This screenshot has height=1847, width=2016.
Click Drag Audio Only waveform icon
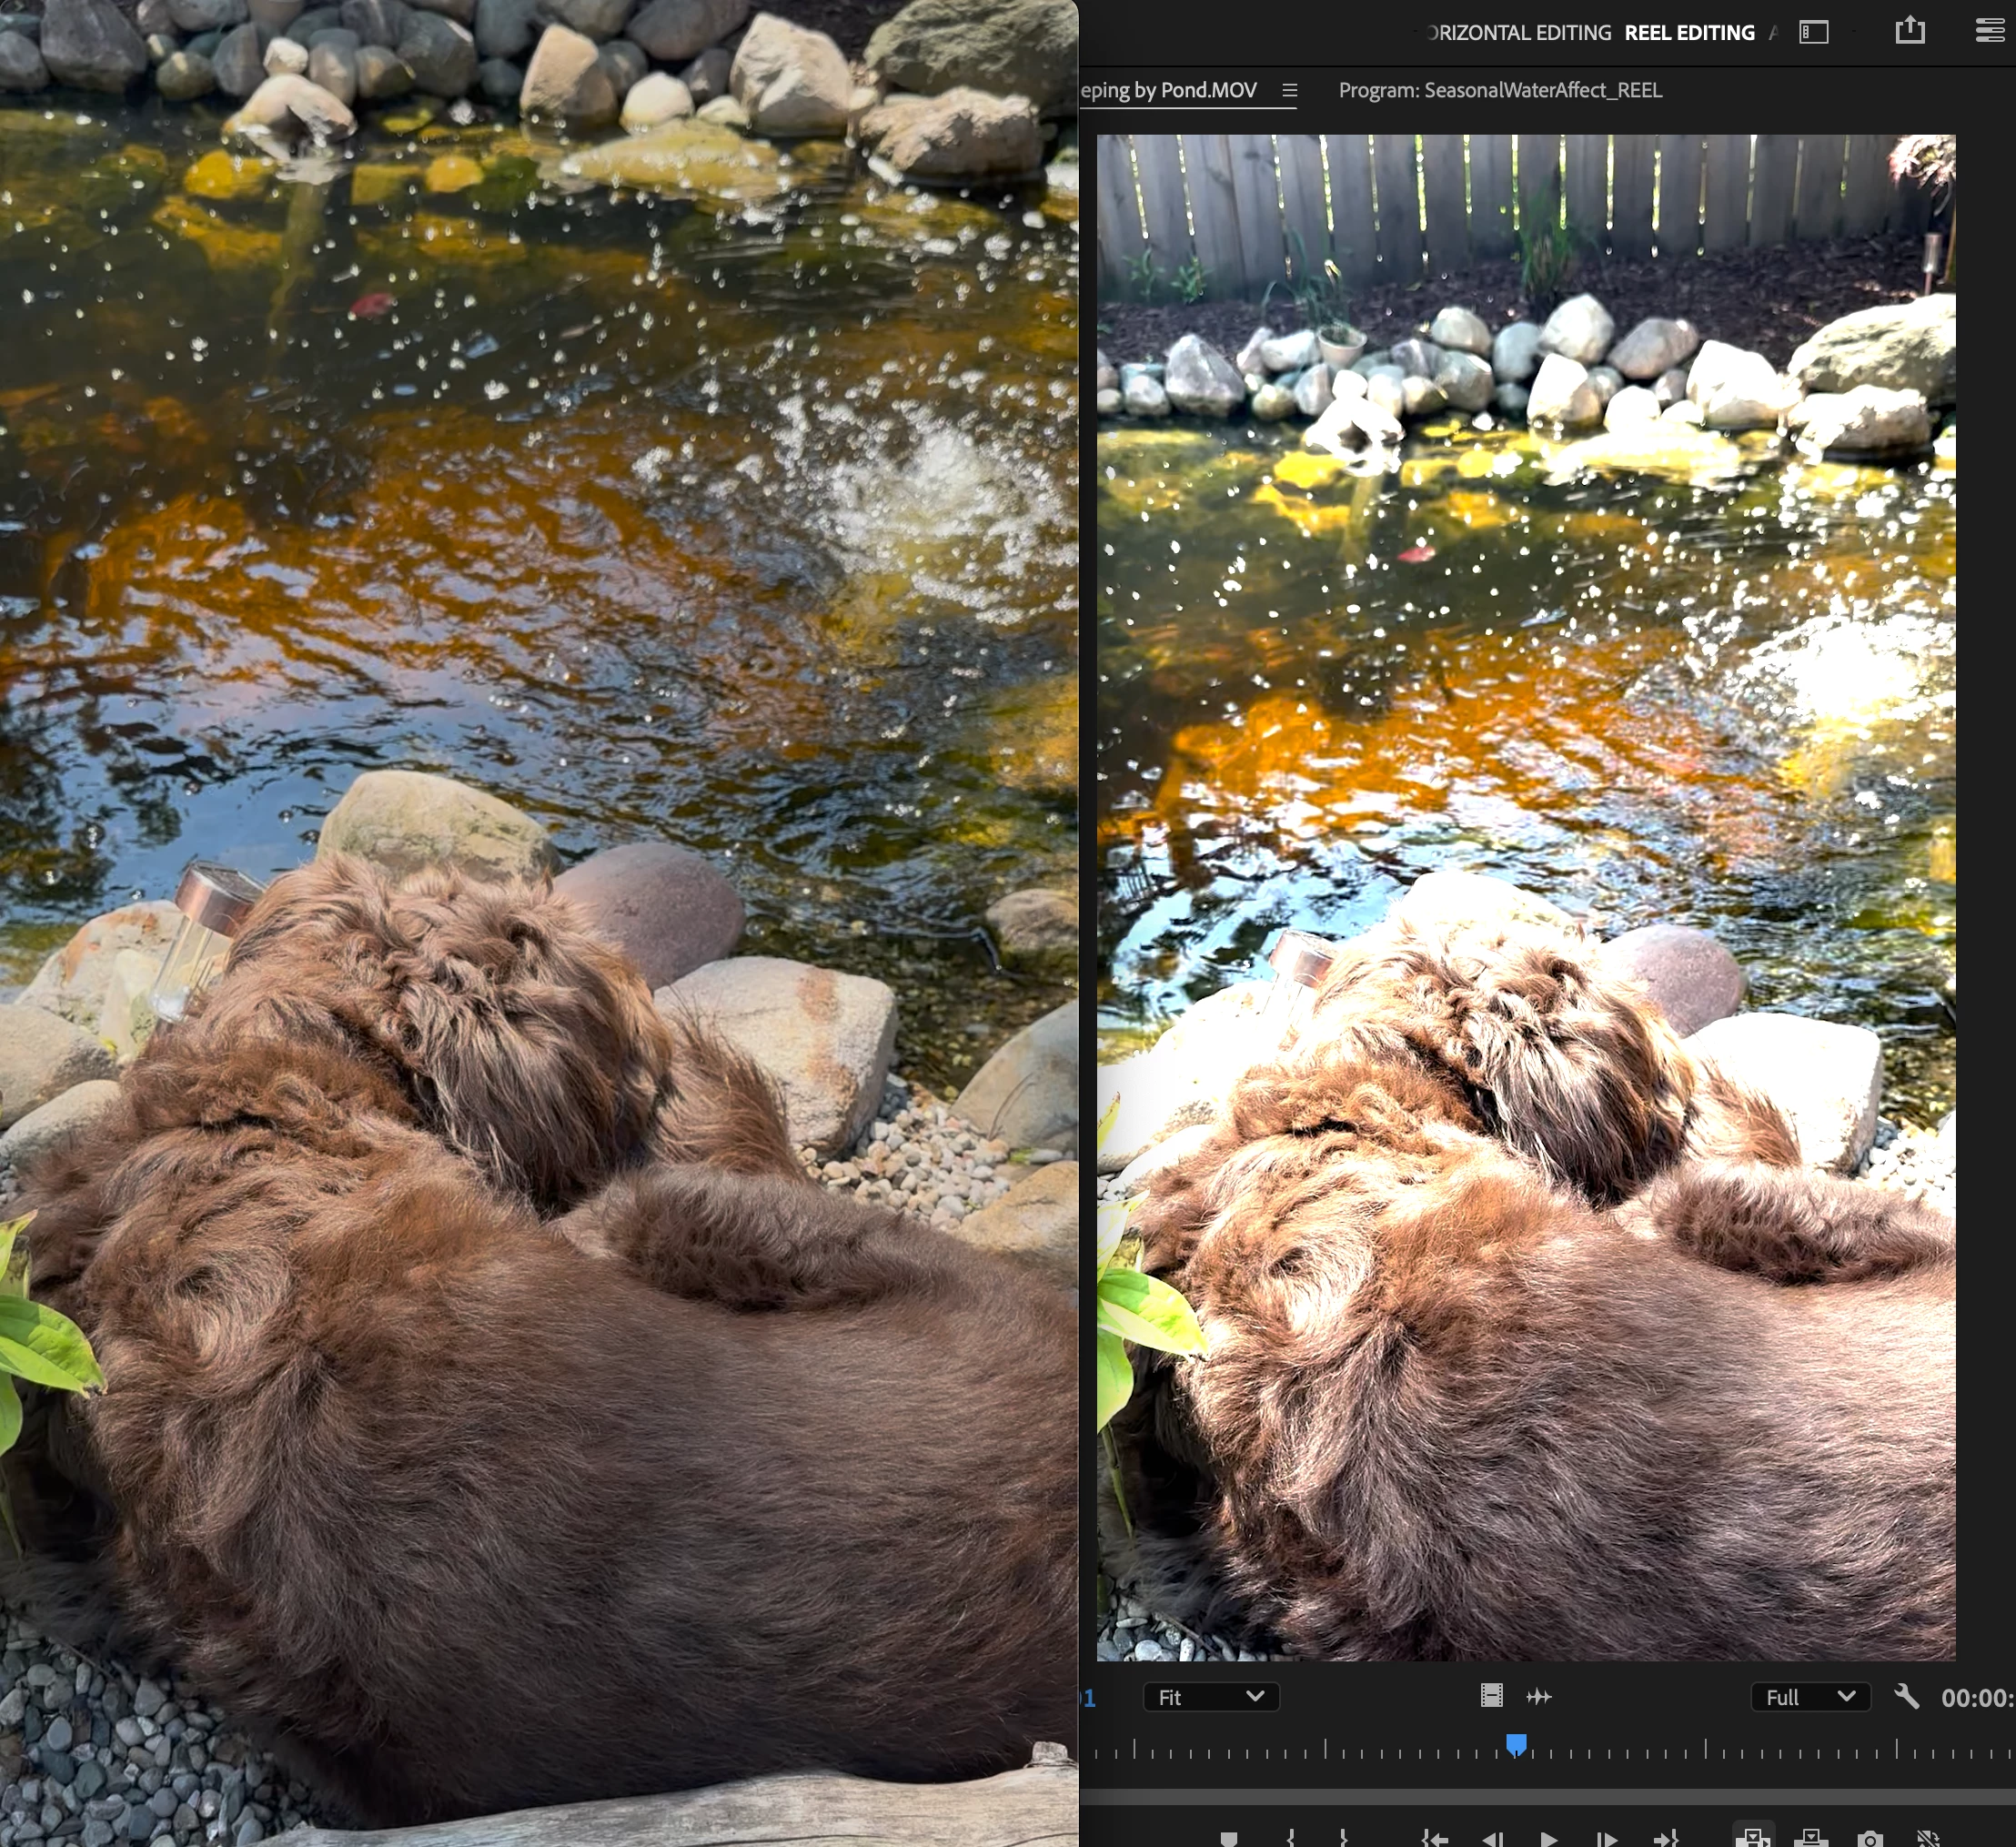1538,1696
